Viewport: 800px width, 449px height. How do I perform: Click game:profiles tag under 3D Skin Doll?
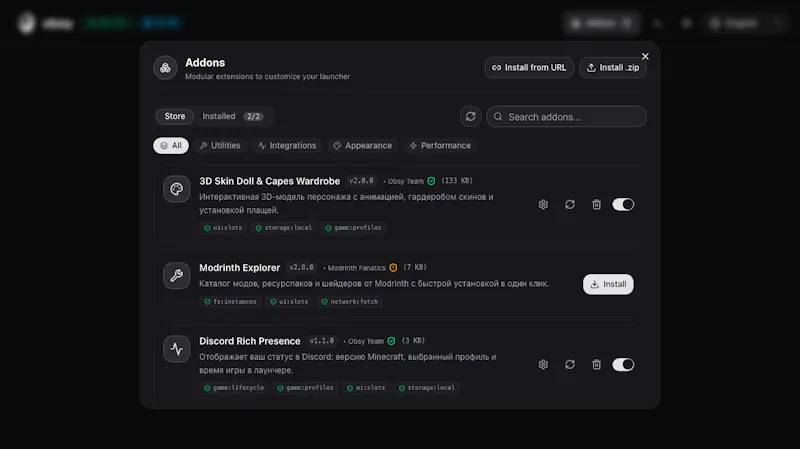coord(354,228)
